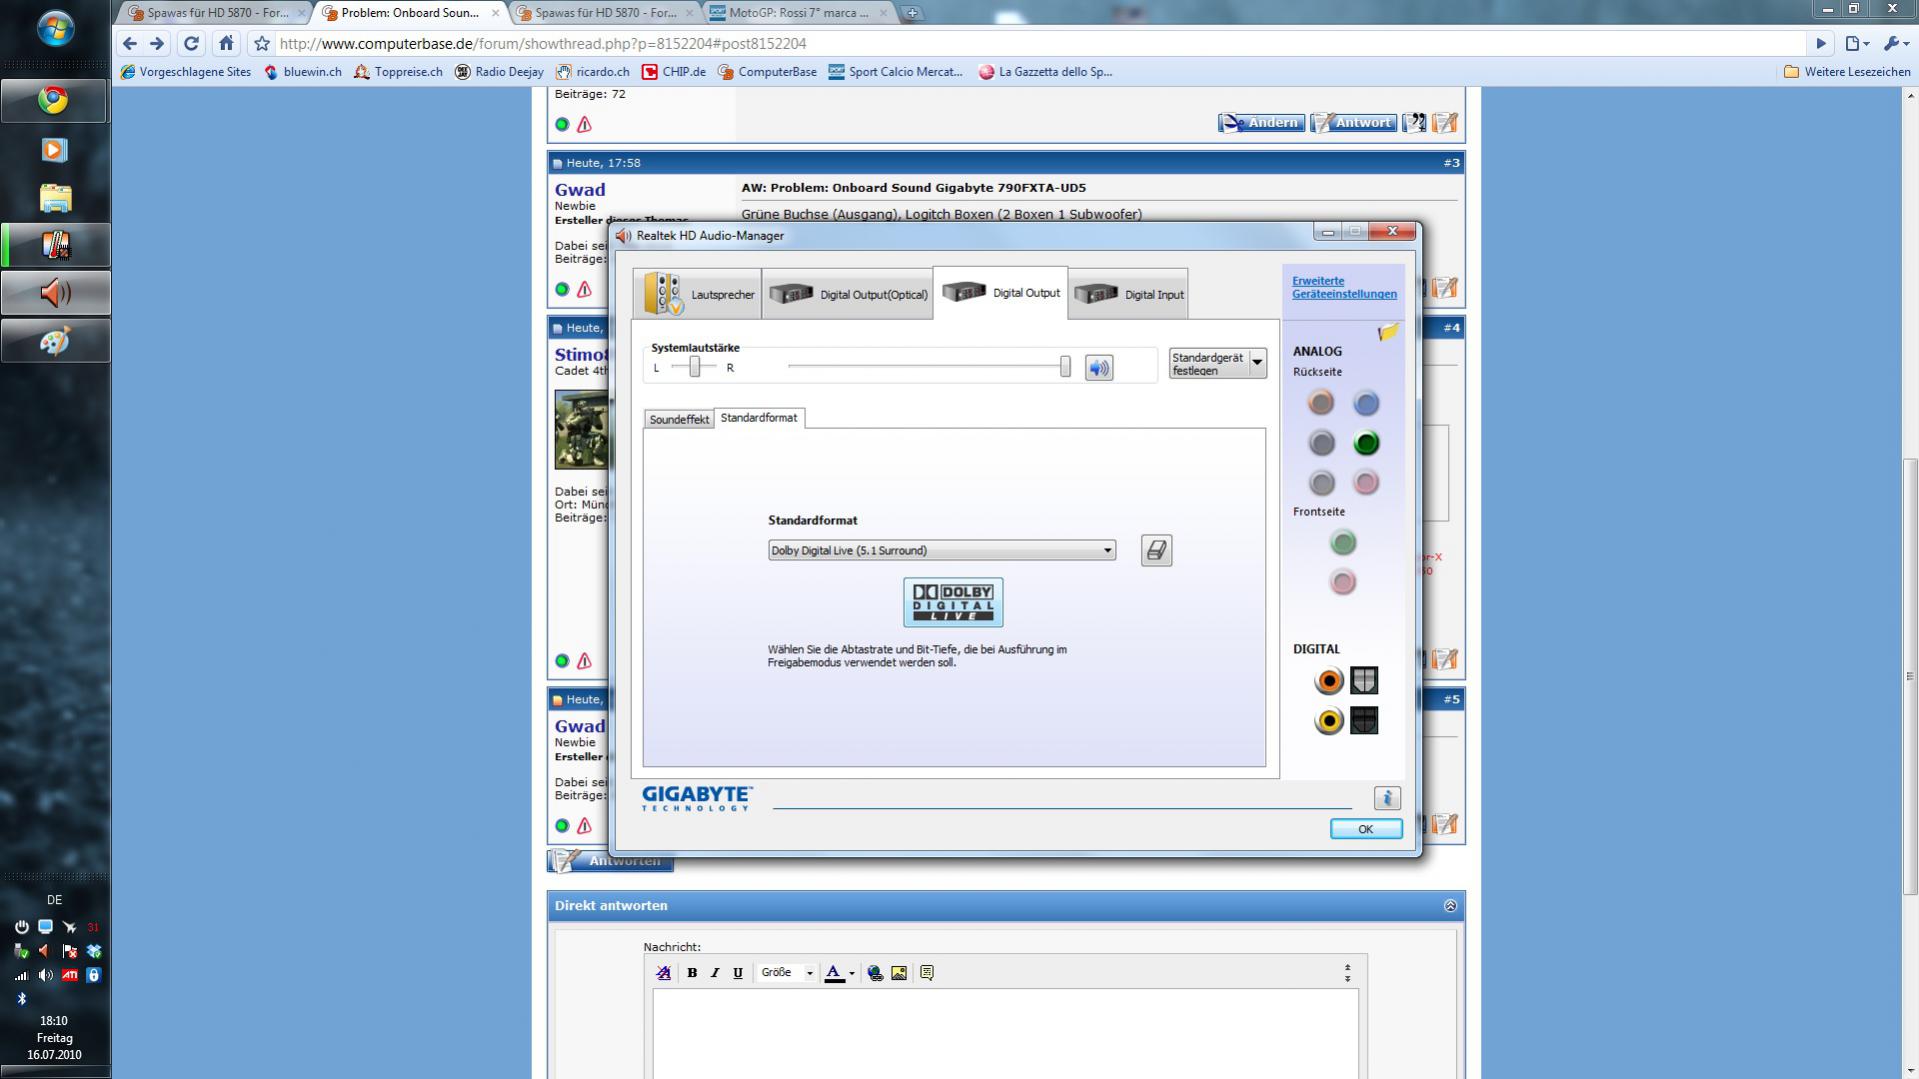
Task: Go back in Chrome browser
Action: click(x=129, y=43)
